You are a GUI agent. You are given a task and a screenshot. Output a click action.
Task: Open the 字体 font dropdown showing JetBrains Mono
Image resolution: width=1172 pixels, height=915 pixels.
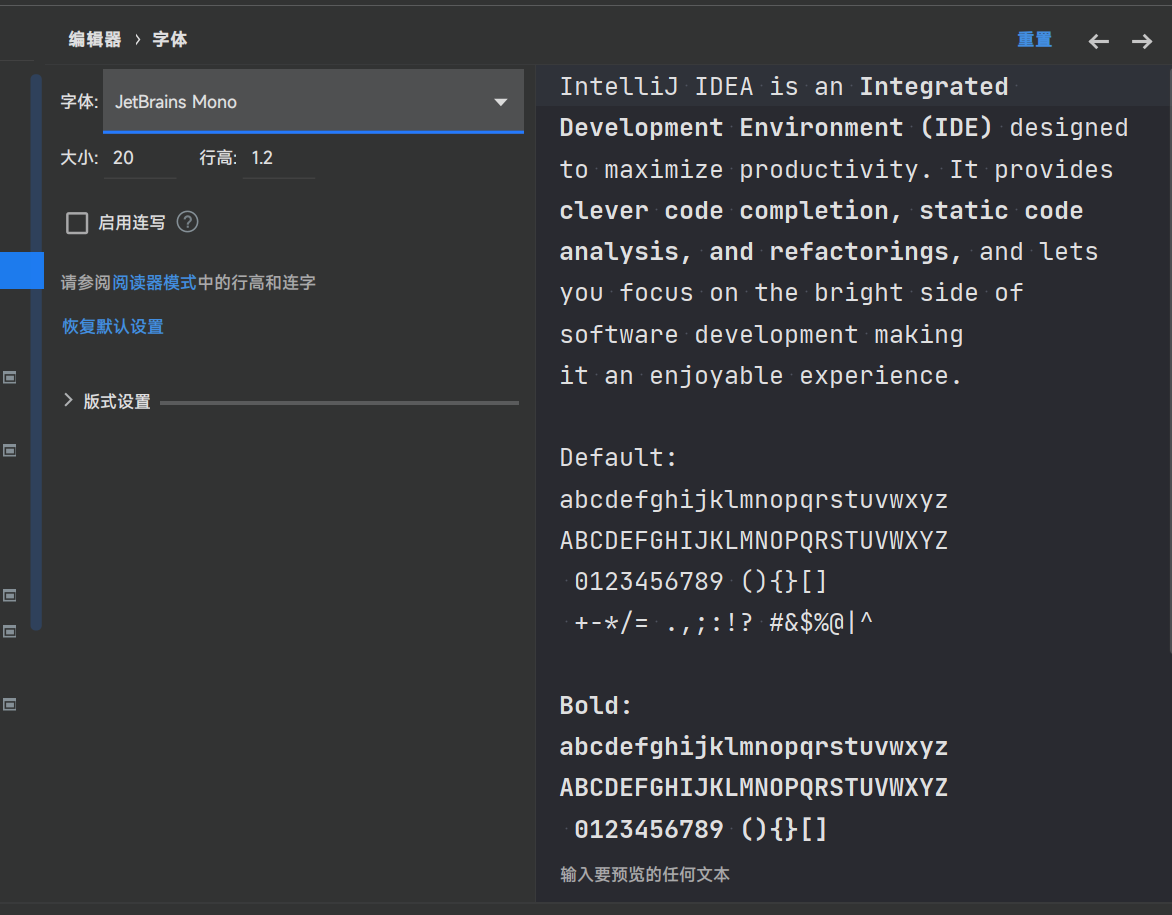point(313,102)
